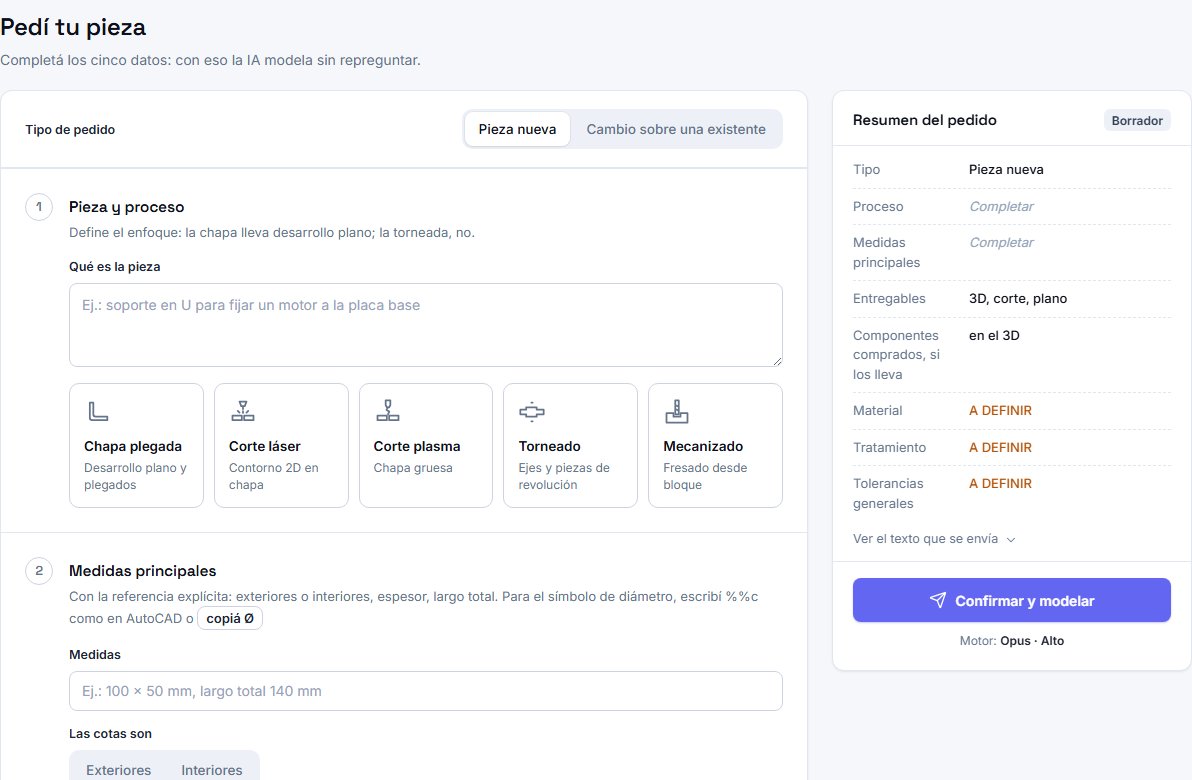Switch to Cambio sobre una existente
Image resolution: width=1192 pixels, height=780 pixels.
pos(676,129)
